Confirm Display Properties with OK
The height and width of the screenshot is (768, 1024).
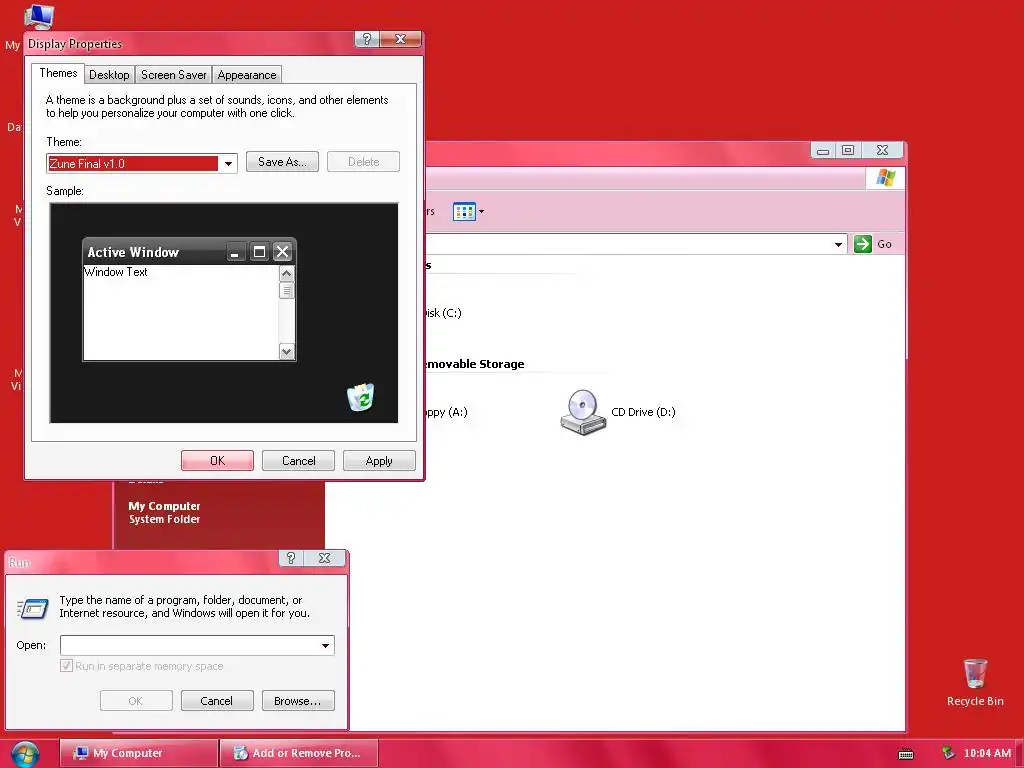tap(217, 460)
